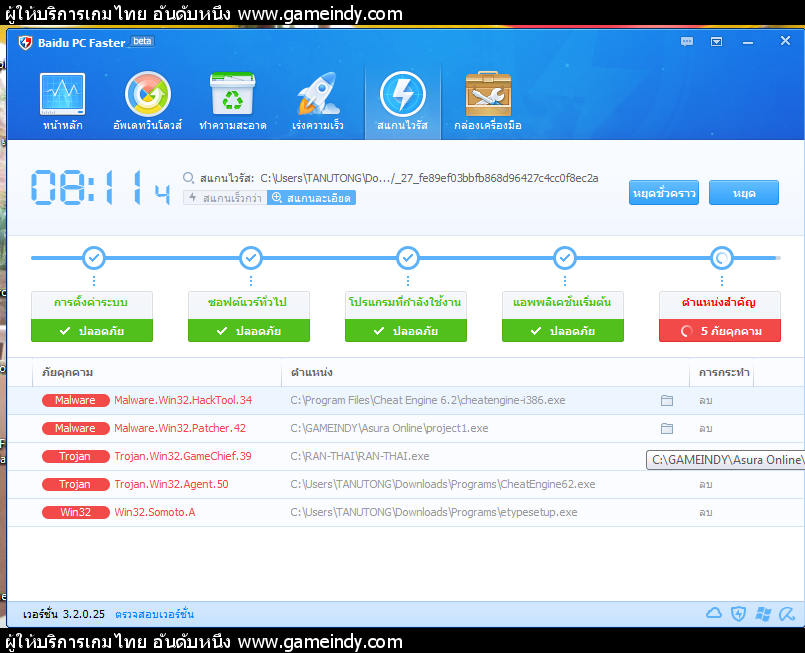This screenshot has width=805, height=653.
Task: Click the การตั้งค่าระบบ ปลอดภัย status card
Action: pos(92,317)
